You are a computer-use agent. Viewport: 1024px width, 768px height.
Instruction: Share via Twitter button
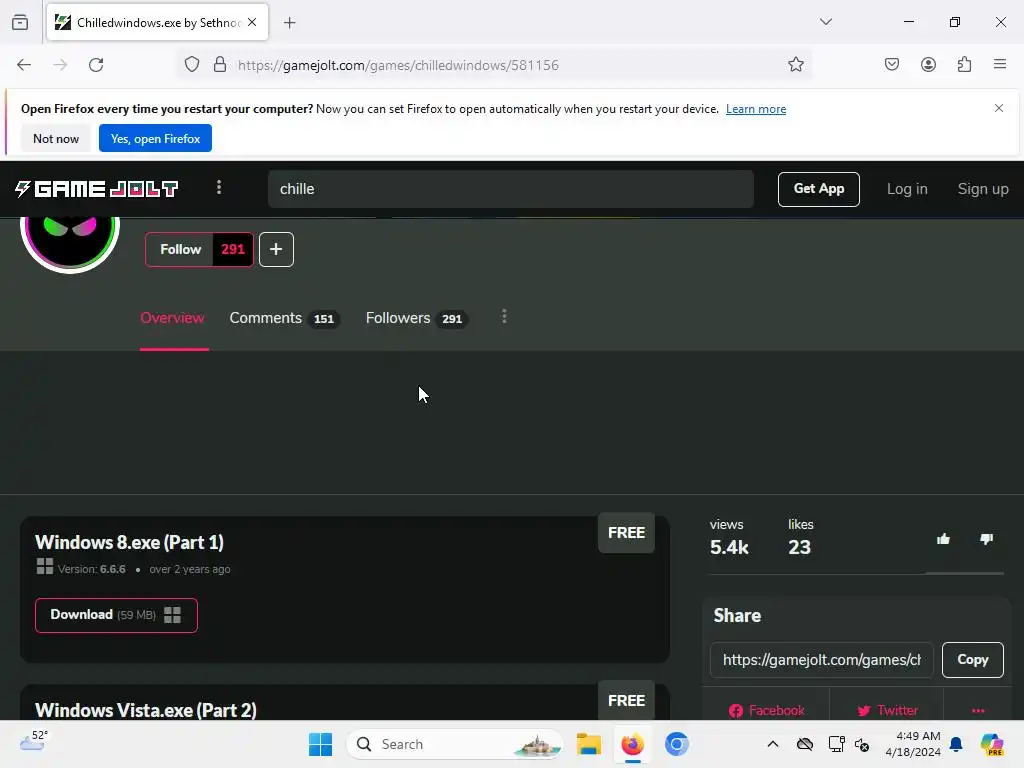point(887,710)
